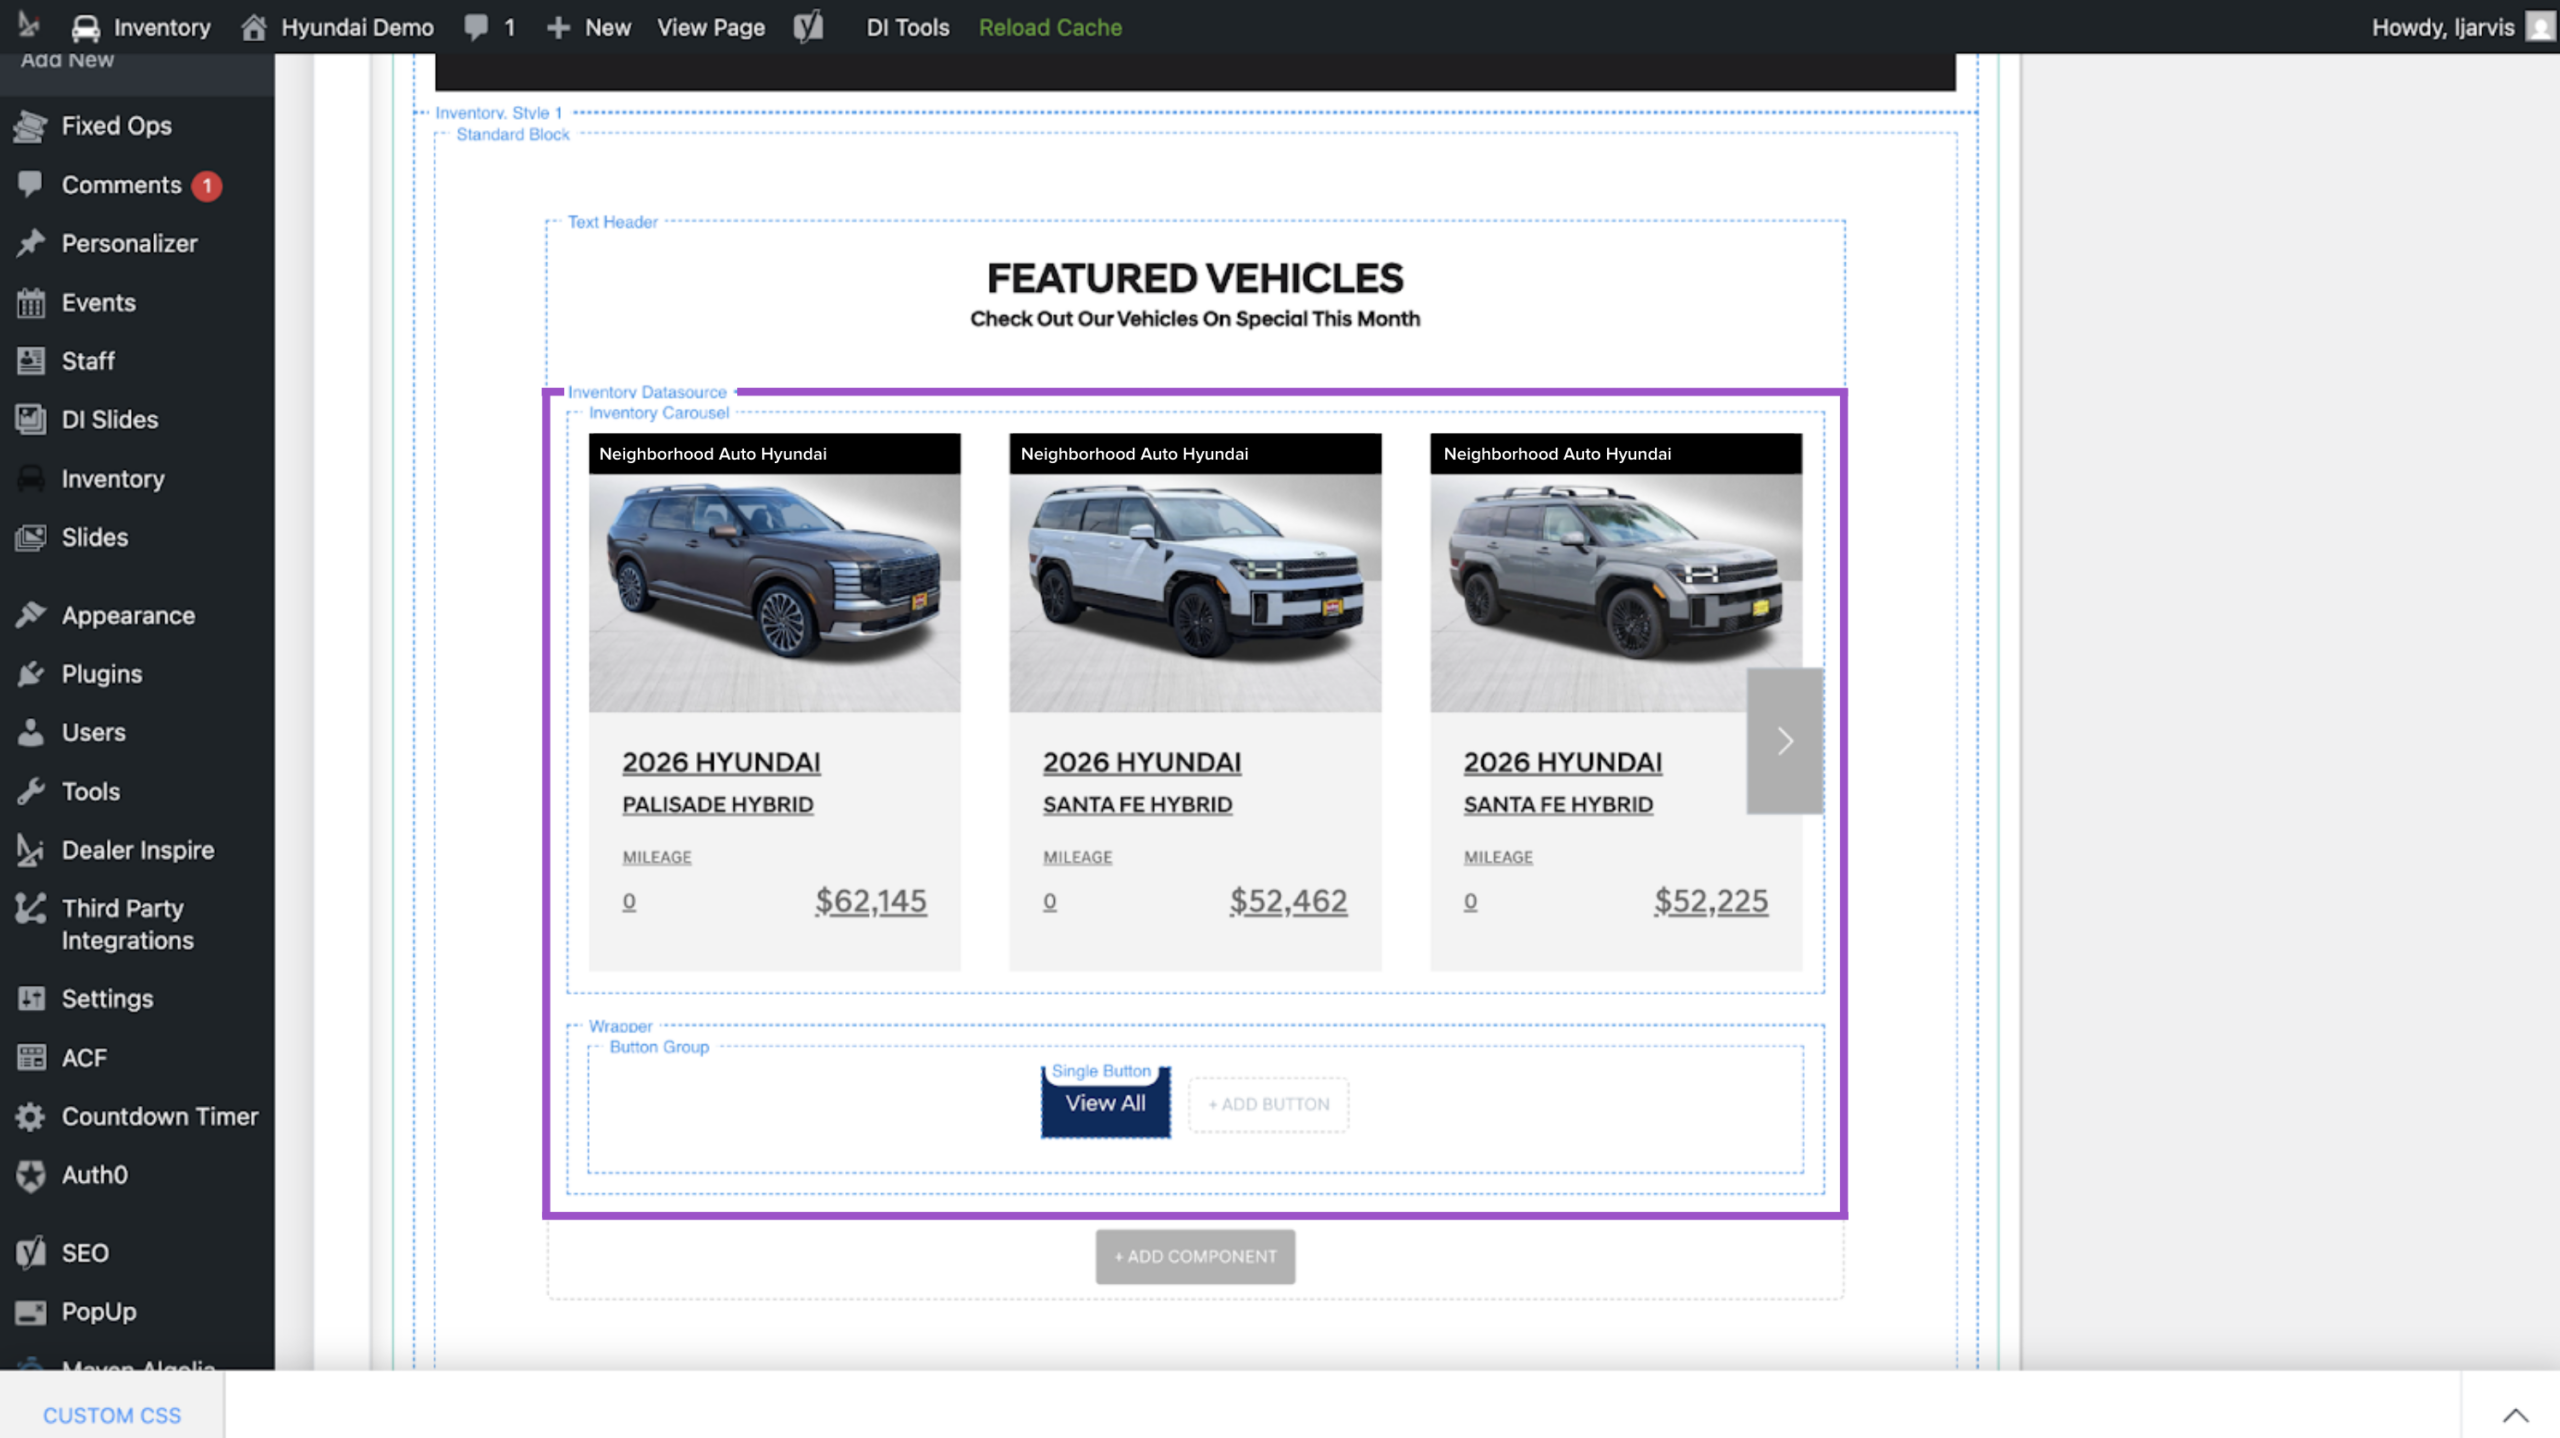
Task: Open View Page in the admin bar
Action: pyautogui.click(x=711, y=28)
